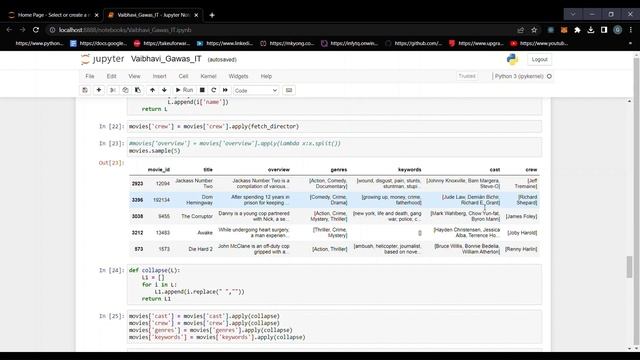Switch to the Home Page browser tab
Image resolution: width=640 pixels, height=360 pixels.
[53, 15]
